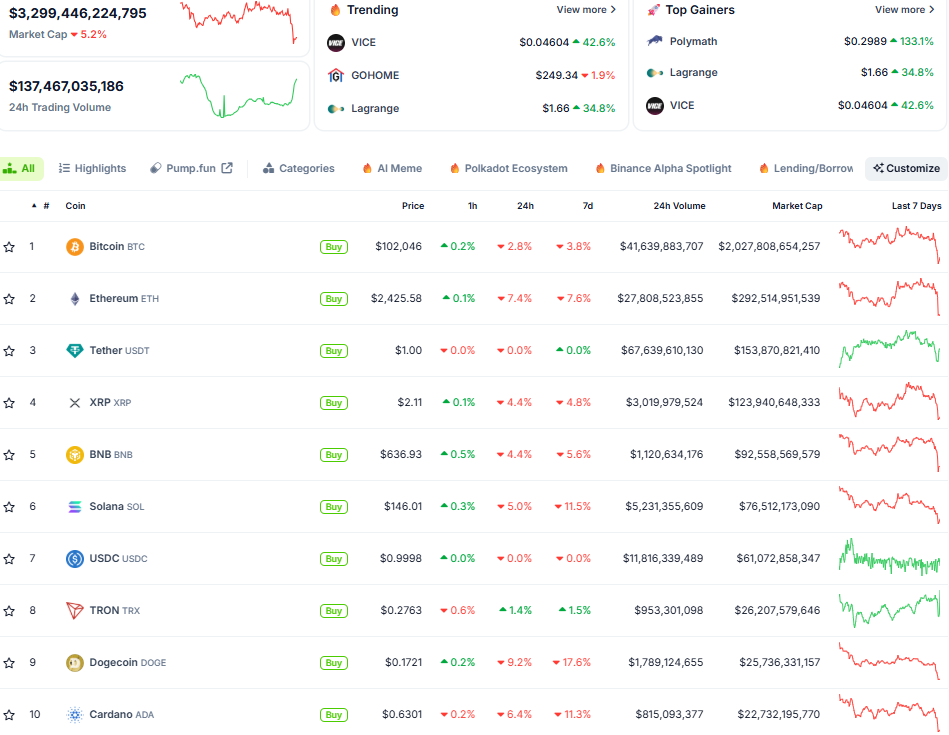Open the Customize table options
949x735 pixels.
906,169
